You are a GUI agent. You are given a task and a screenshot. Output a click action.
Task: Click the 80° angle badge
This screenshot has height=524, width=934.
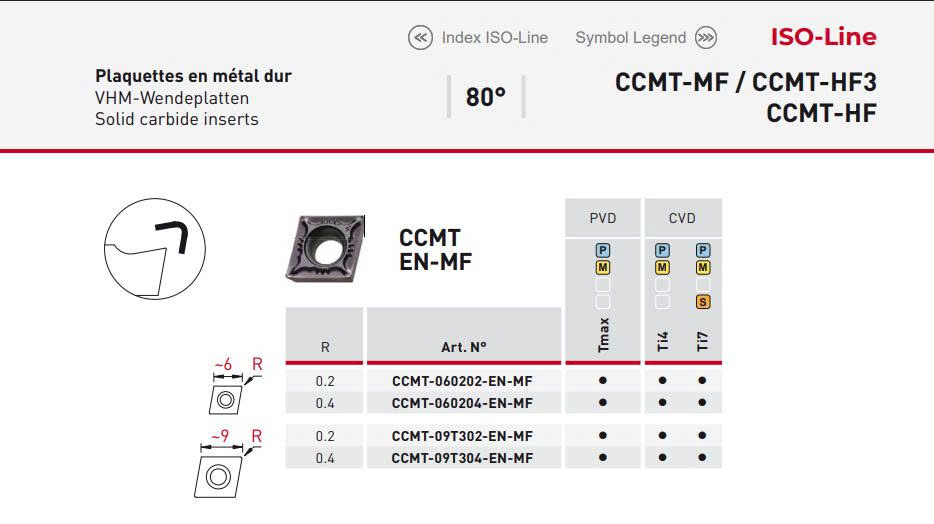[486, 97]
